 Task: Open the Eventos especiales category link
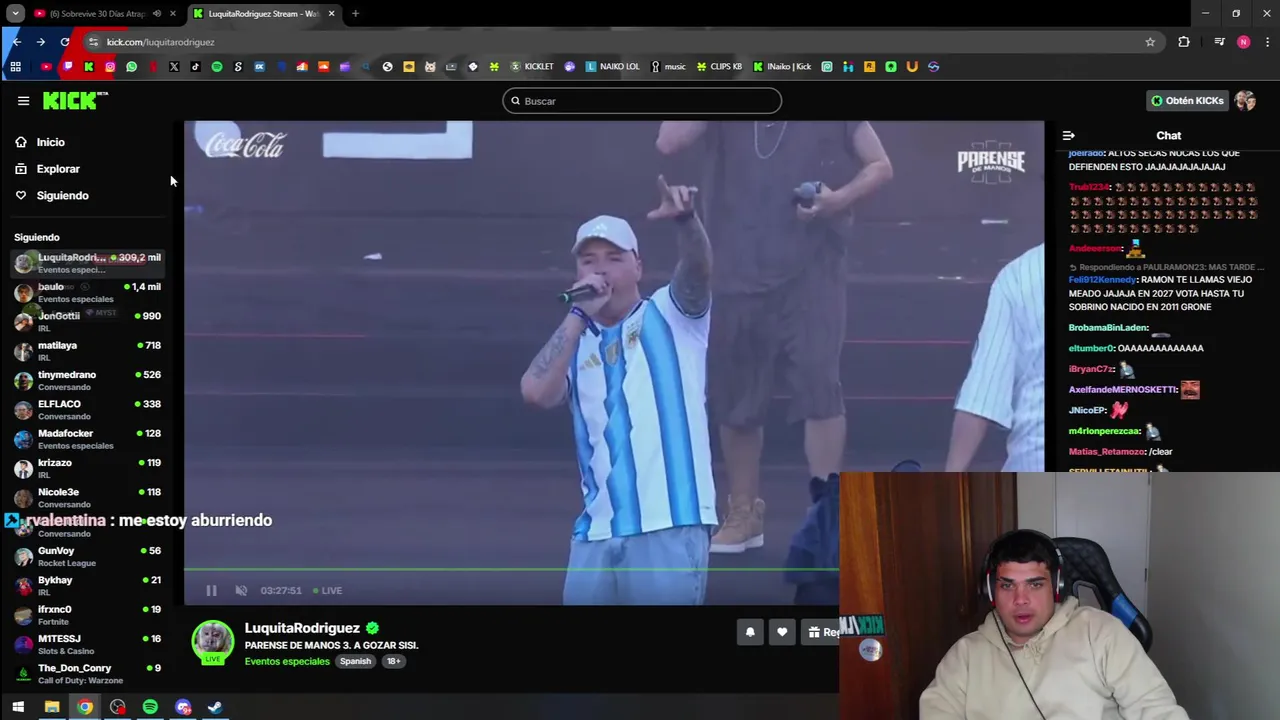287,661
